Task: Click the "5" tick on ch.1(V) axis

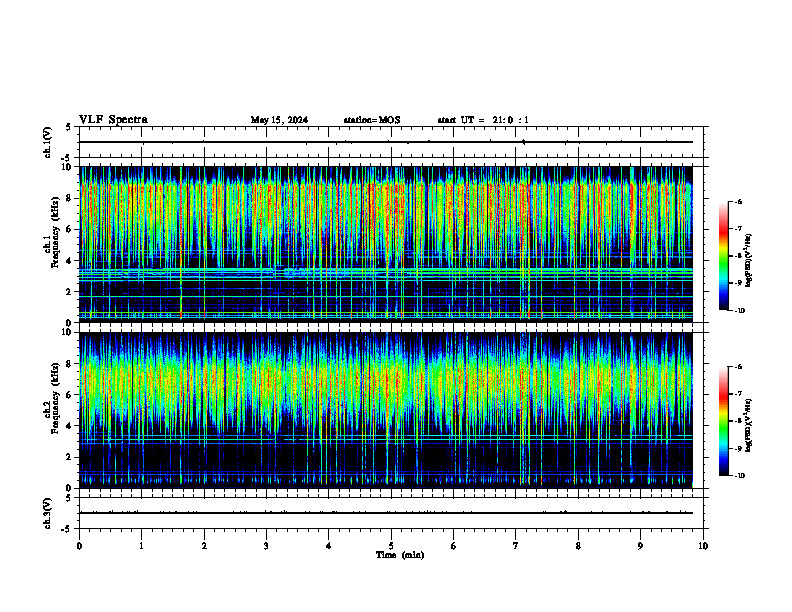Action: (70, 127)
